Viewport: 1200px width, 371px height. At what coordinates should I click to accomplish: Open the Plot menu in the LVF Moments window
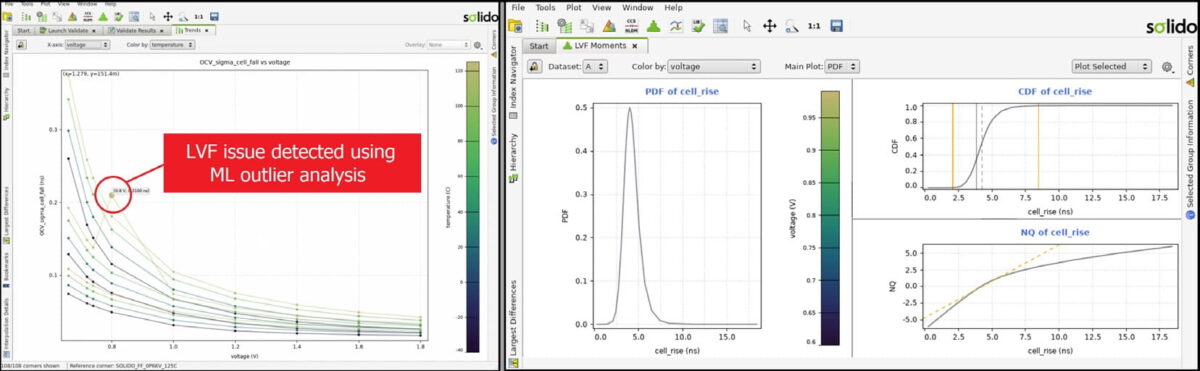point(574,7)
